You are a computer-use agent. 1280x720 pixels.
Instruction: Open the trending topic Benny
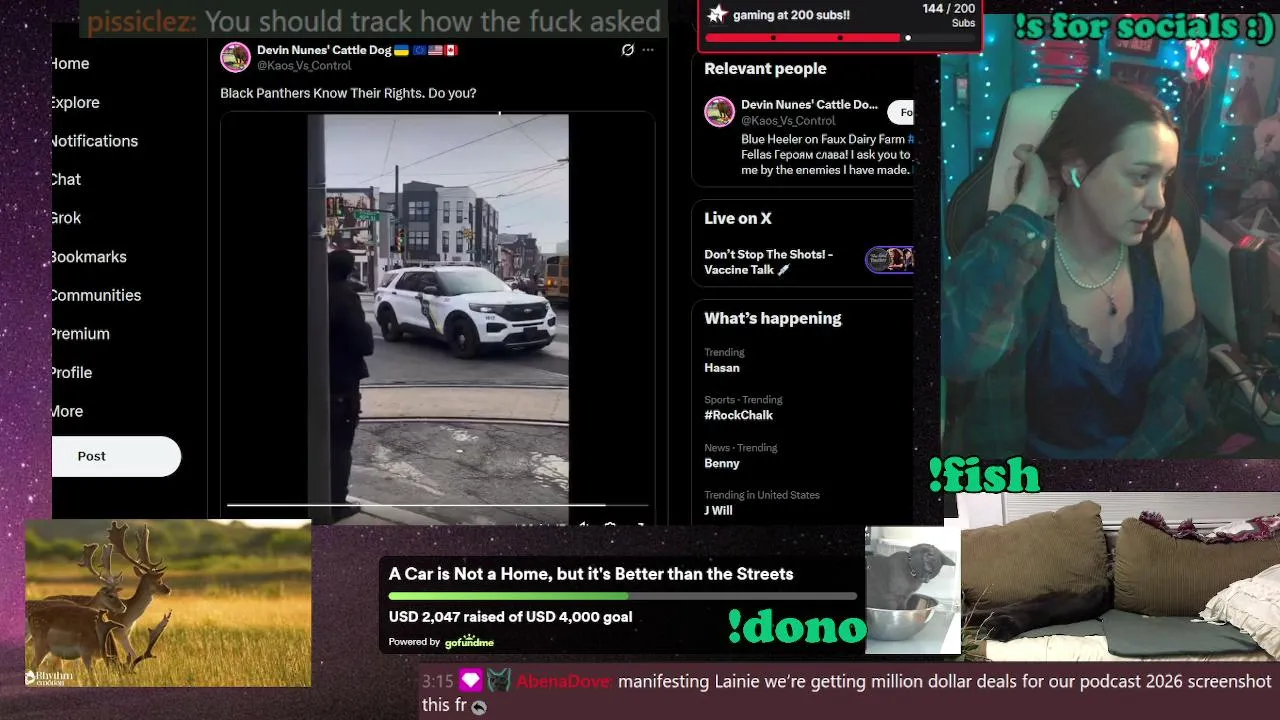click(722, 463)
